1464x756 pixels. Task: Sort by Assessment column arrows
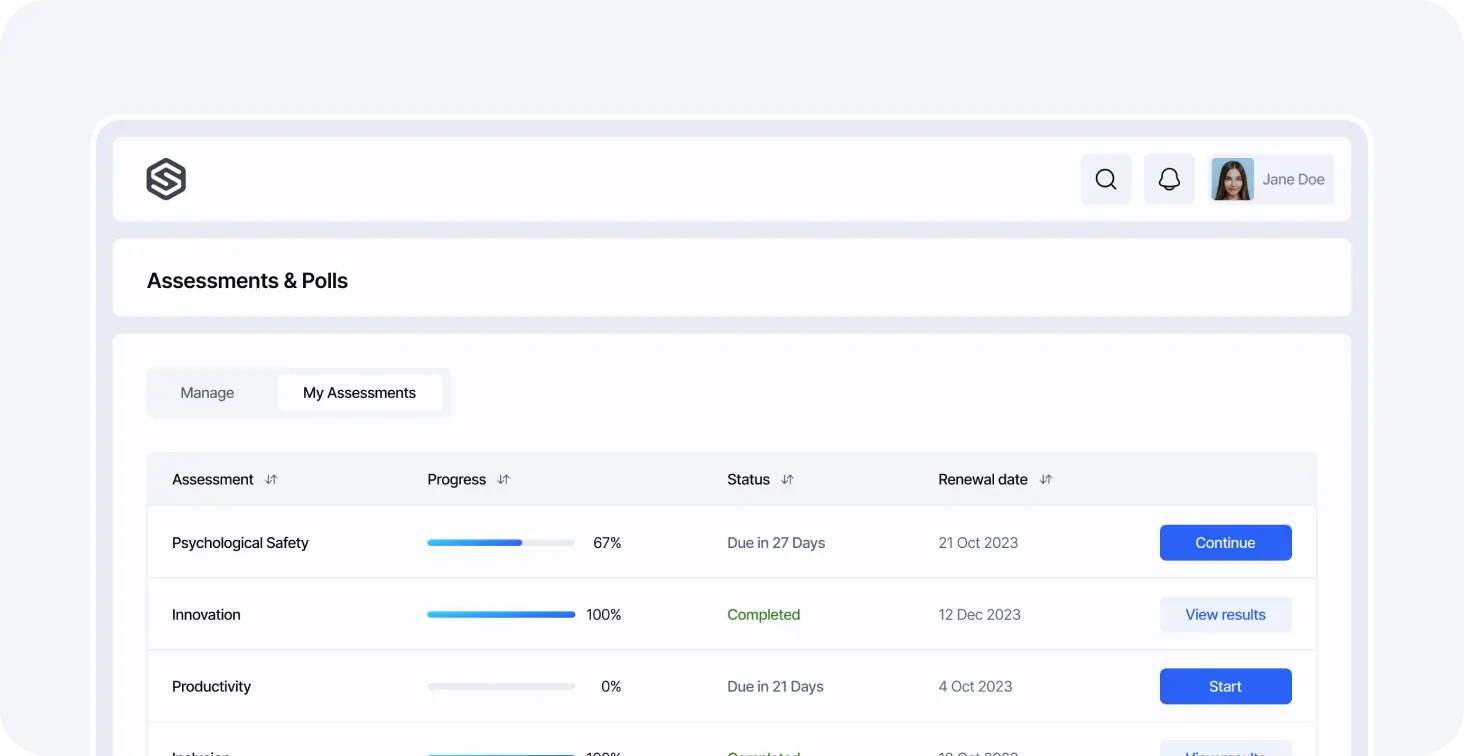[271, 480]
